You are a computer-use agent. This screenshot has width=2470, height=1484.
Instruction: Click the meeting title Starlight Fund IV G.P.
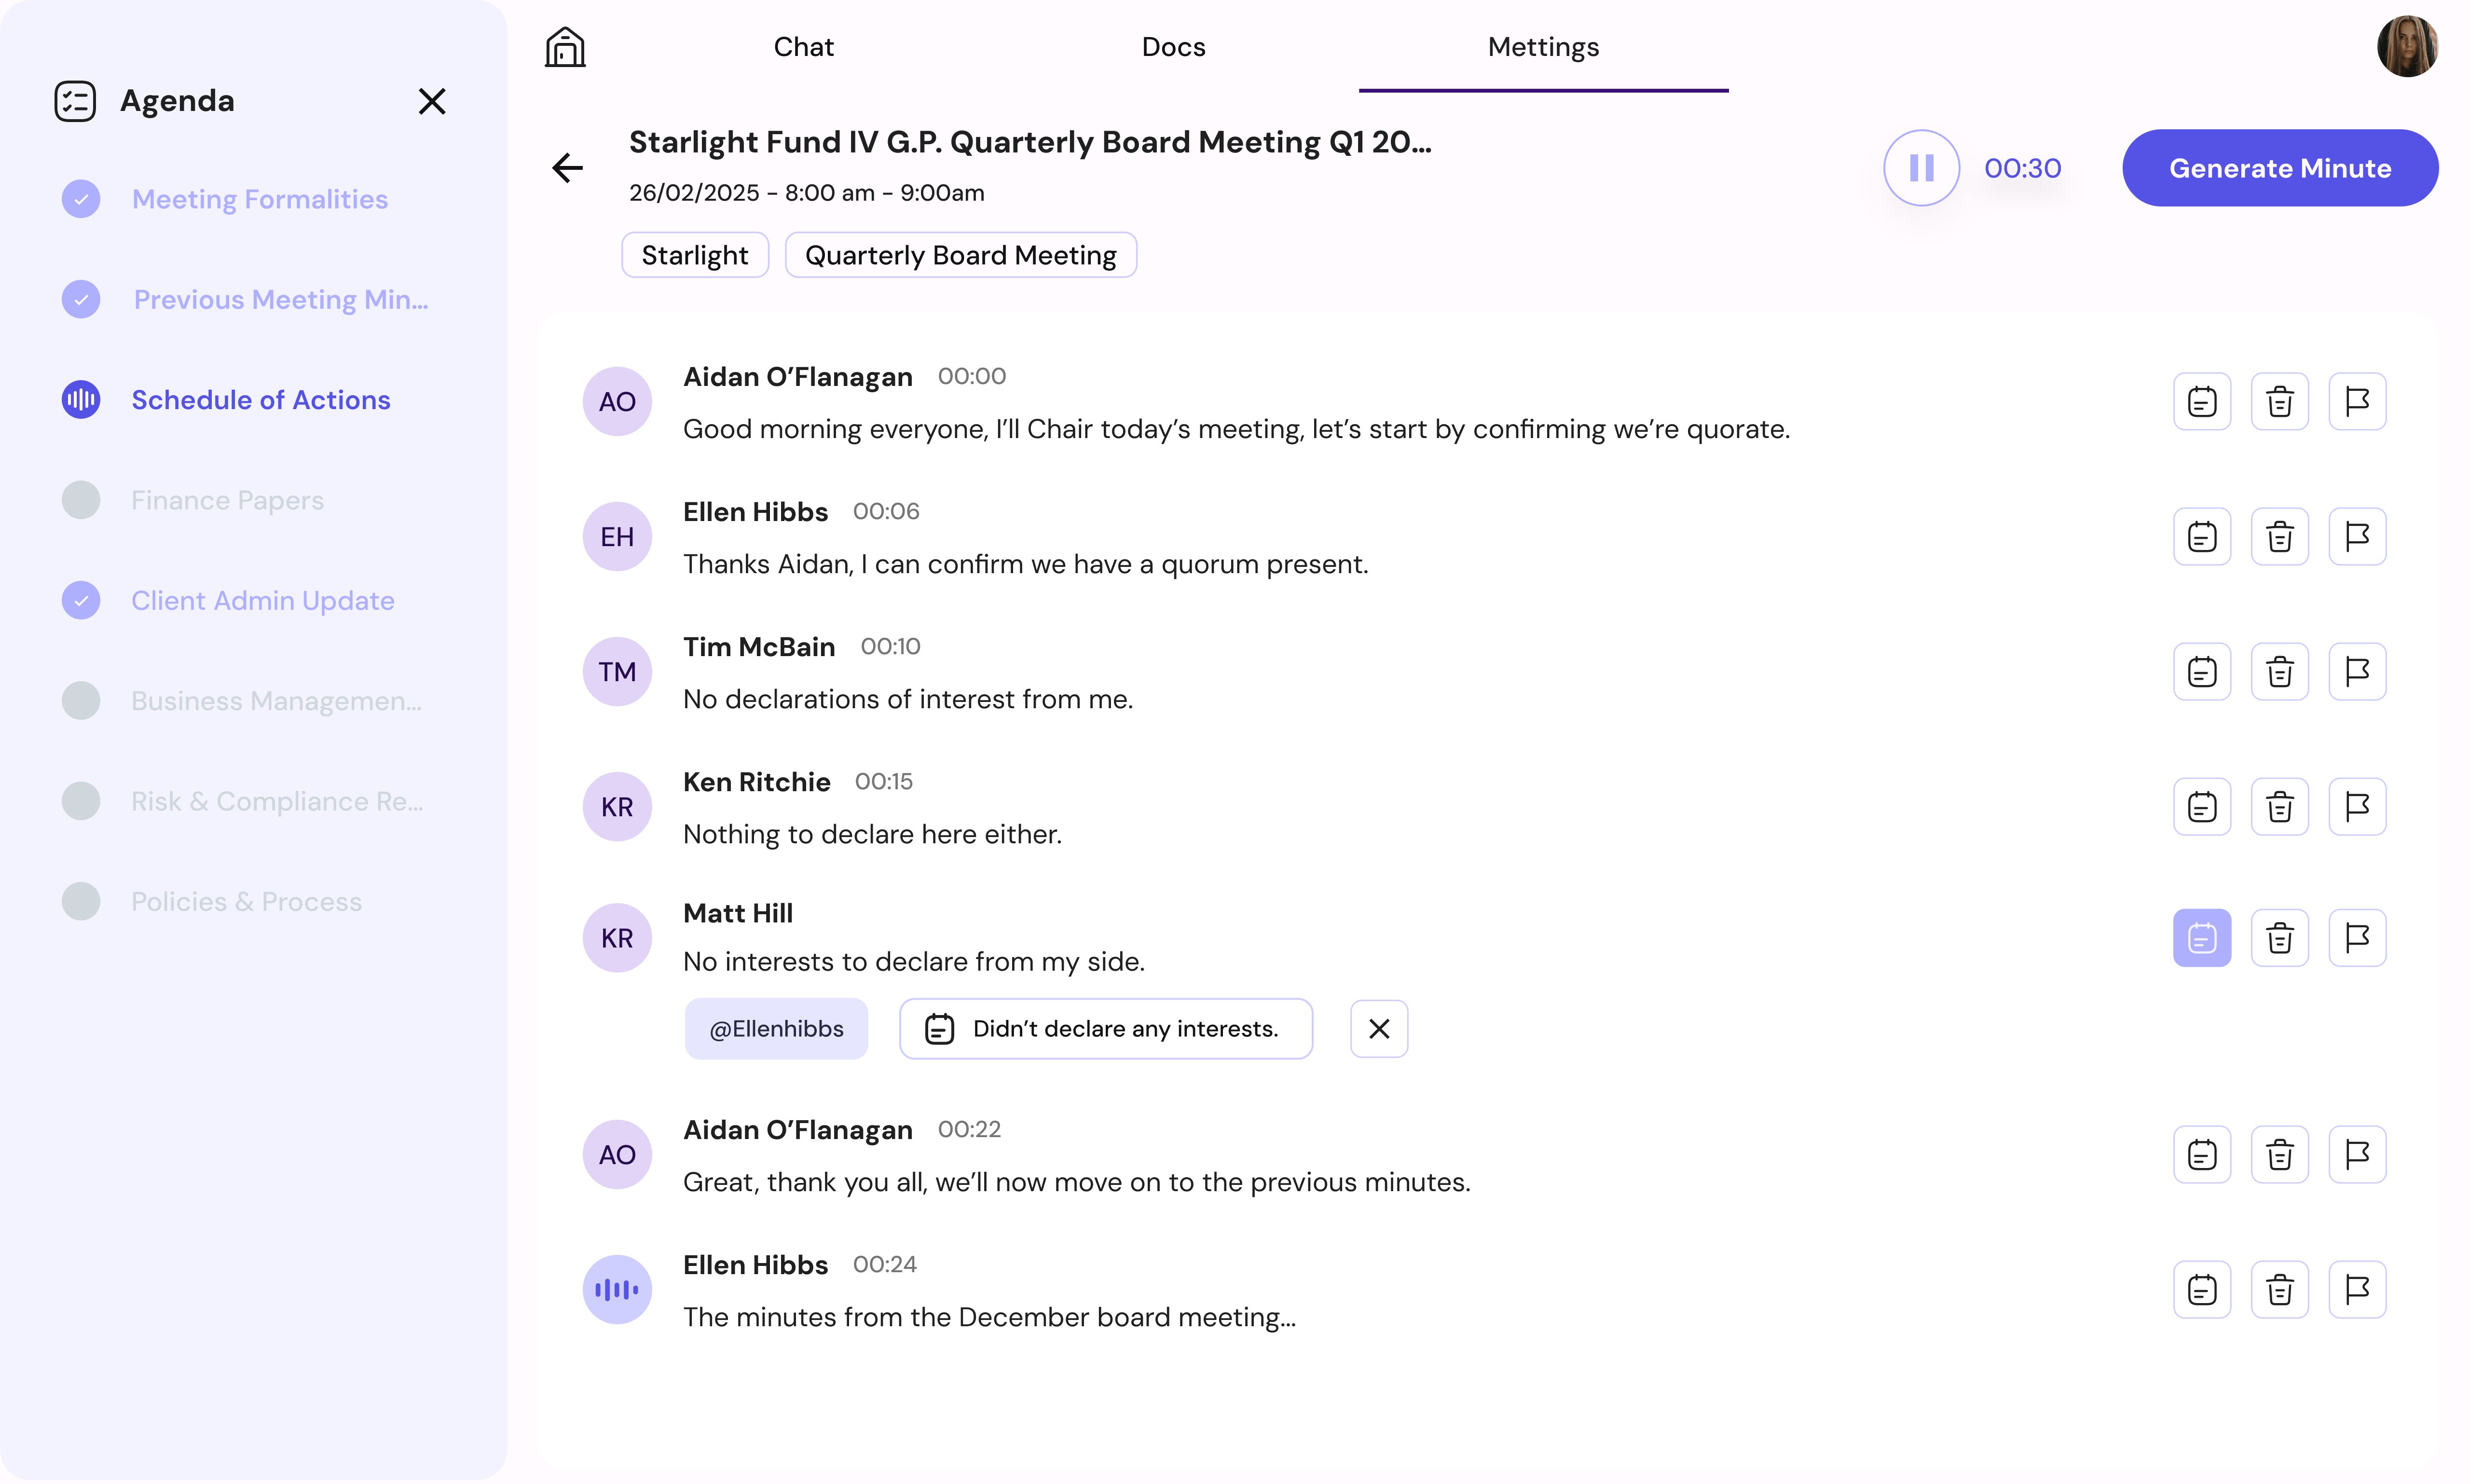[1030, 142]
